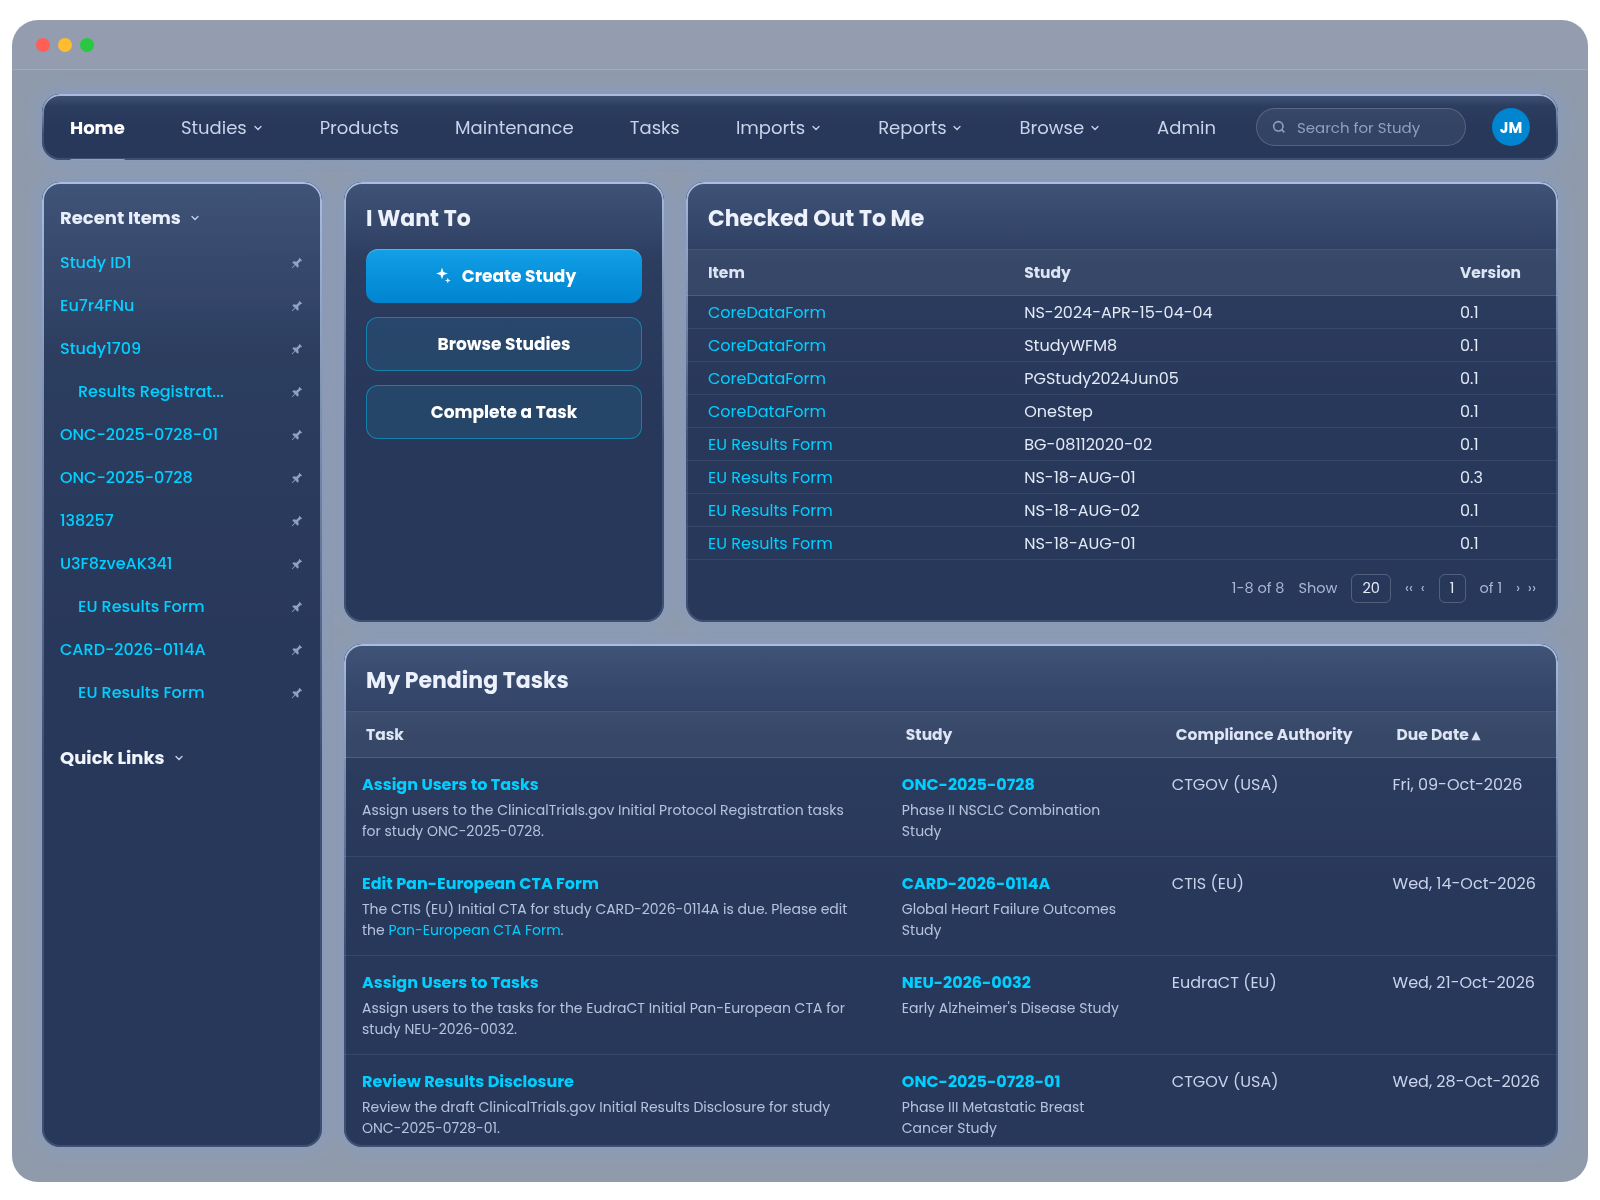
Task: Click Browse Studies button
Action: (504, 344)
